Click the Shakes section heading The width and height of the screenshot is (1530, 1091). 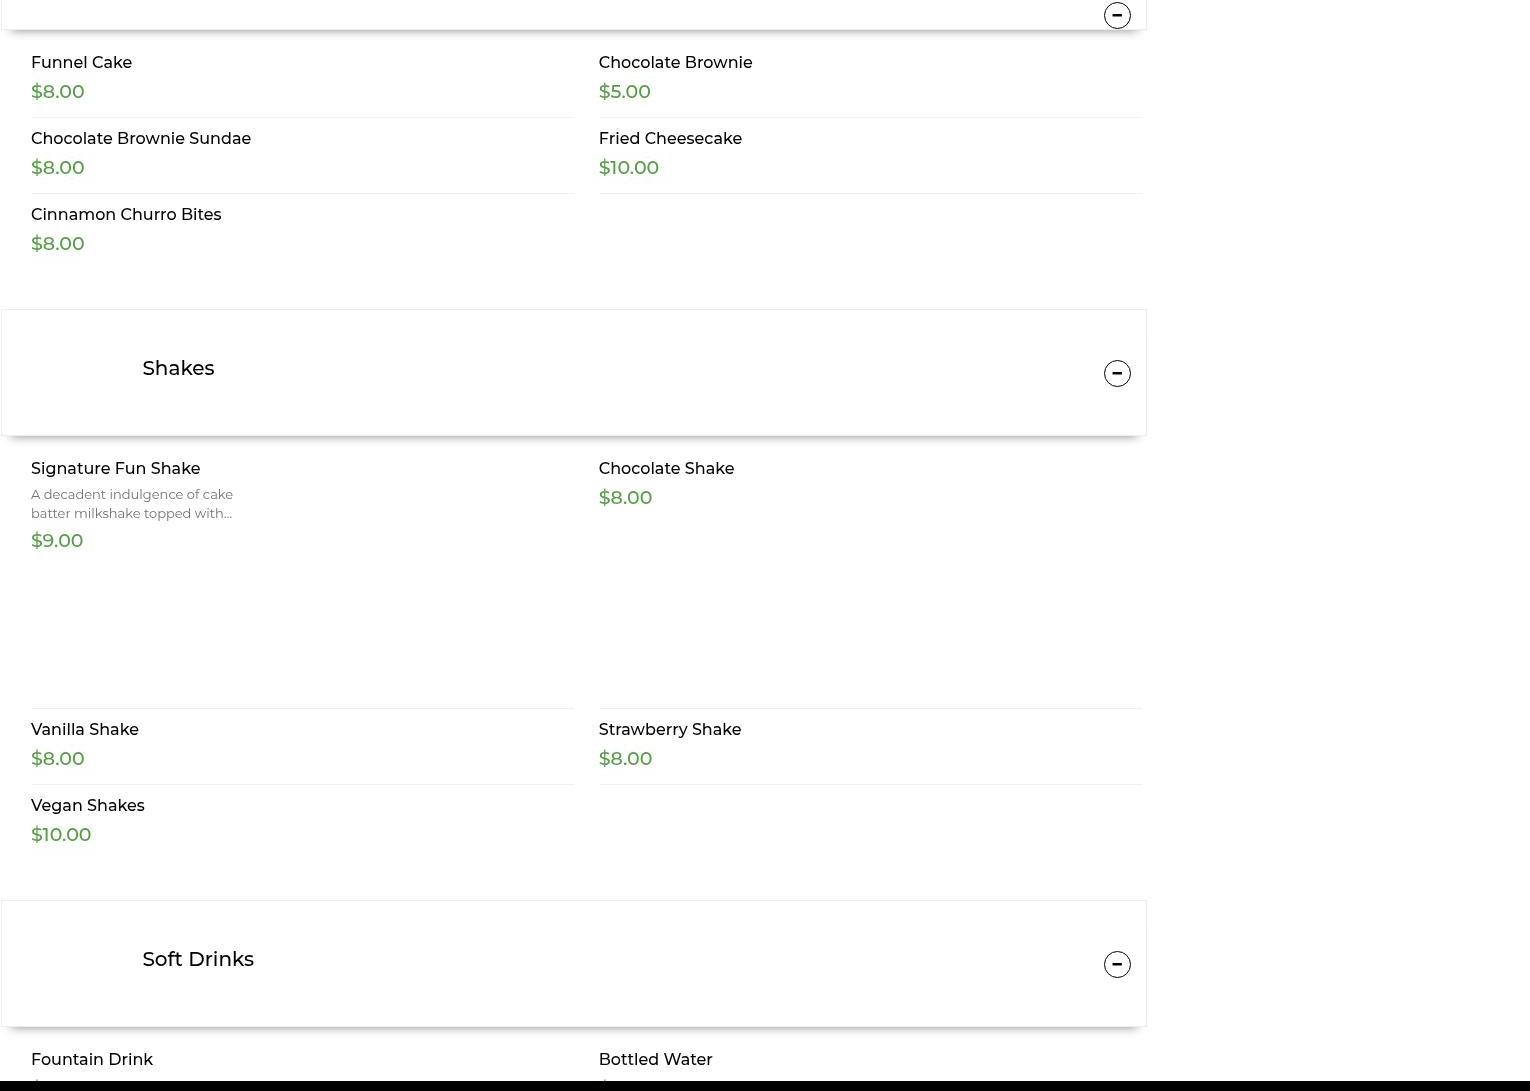[x=178, y=368]
